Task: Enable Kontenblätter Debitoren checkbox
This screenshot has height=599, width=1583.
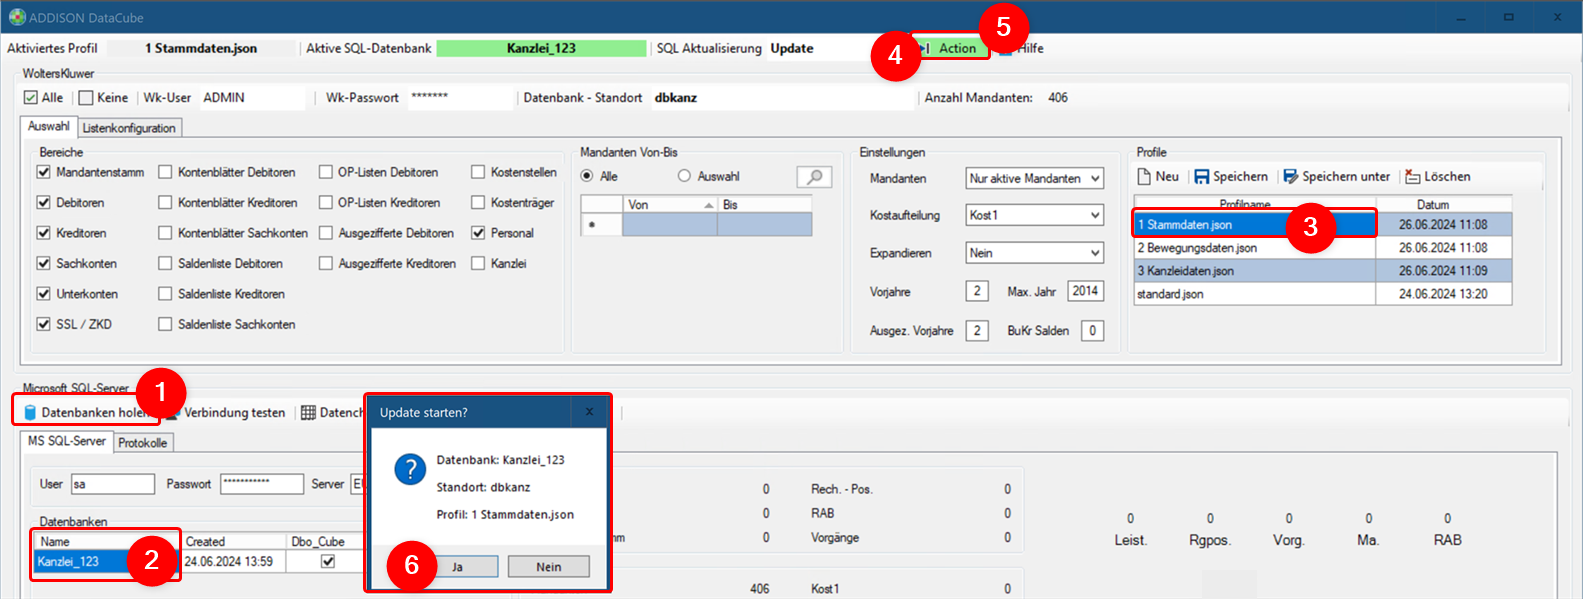Action: click(x=166, y=172)
